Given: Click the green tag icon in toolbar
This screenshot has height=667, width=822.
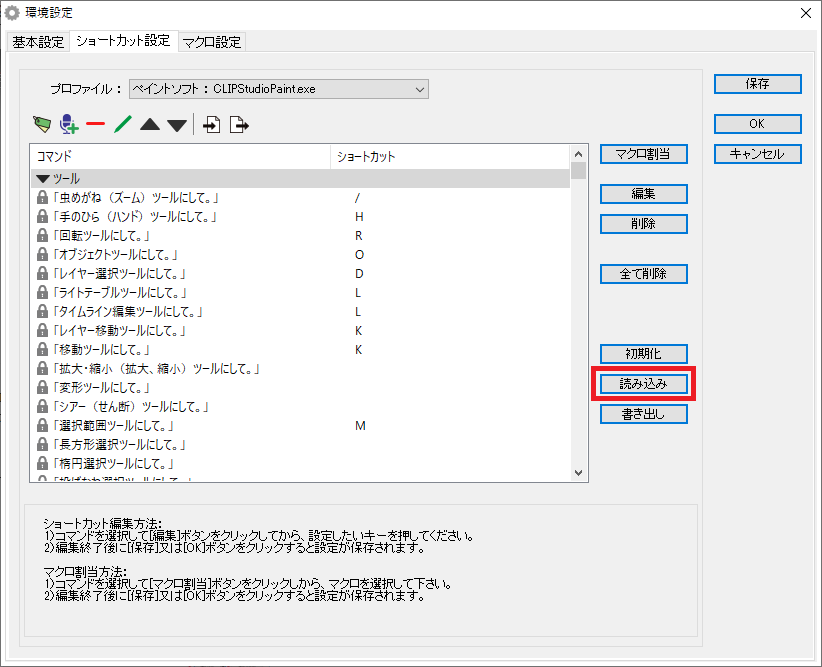Looking at the screenshot, I should [41, 125].
